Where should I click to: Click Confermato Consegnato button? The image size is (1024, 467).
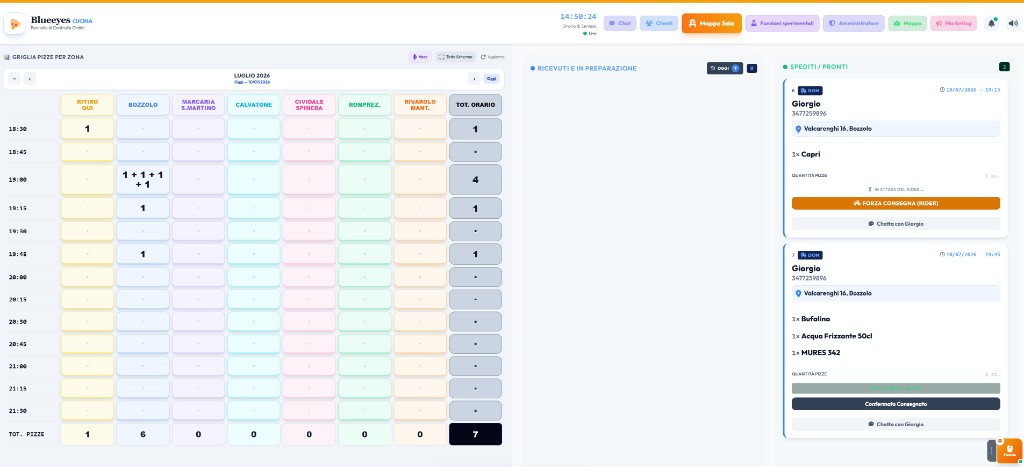[895, 404]
